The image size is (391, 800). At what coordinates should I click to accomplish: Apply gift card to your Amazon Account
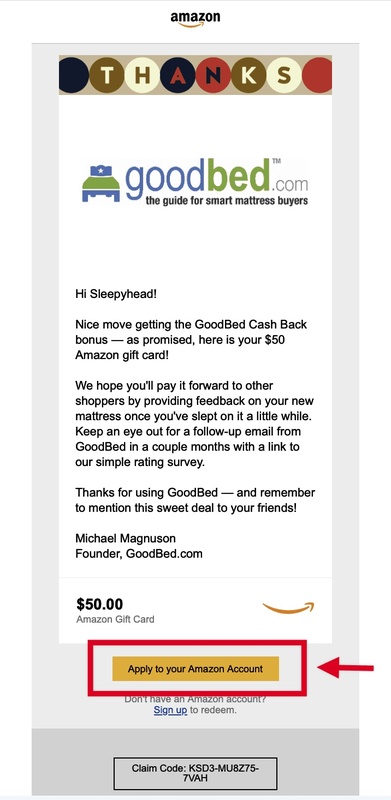(196, 668)
